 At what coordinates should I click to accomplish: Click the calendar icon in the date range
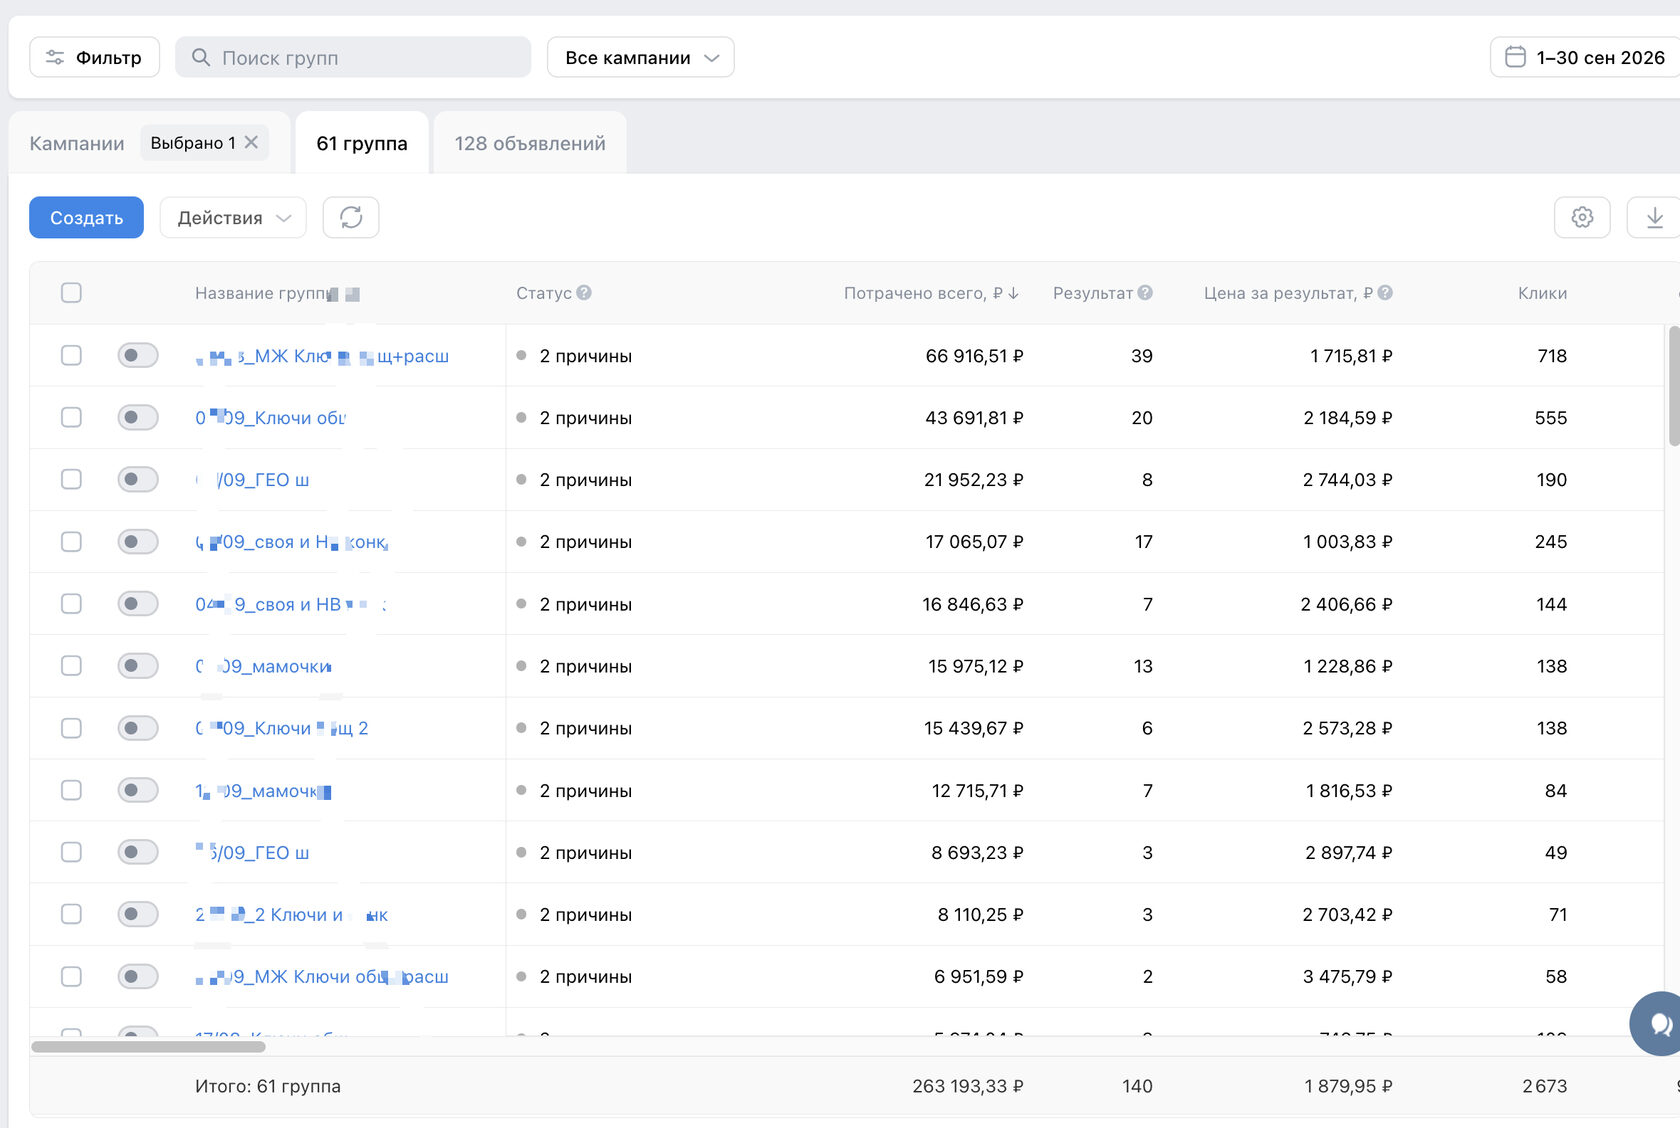(1515, 57)
